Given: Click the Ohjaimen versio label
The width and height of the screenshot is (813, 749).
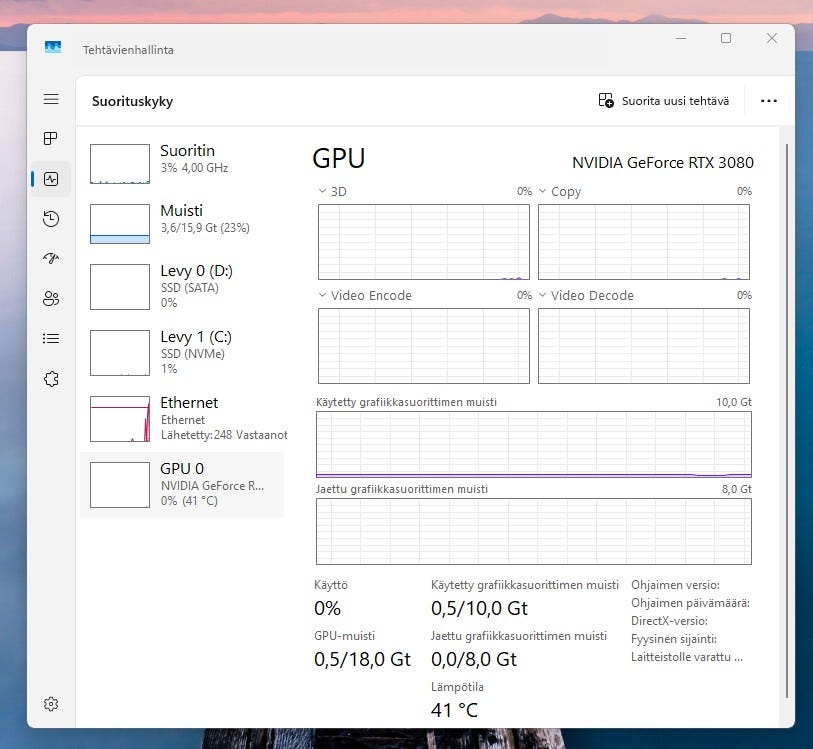Looking at the screenshot, I should 675,585.
